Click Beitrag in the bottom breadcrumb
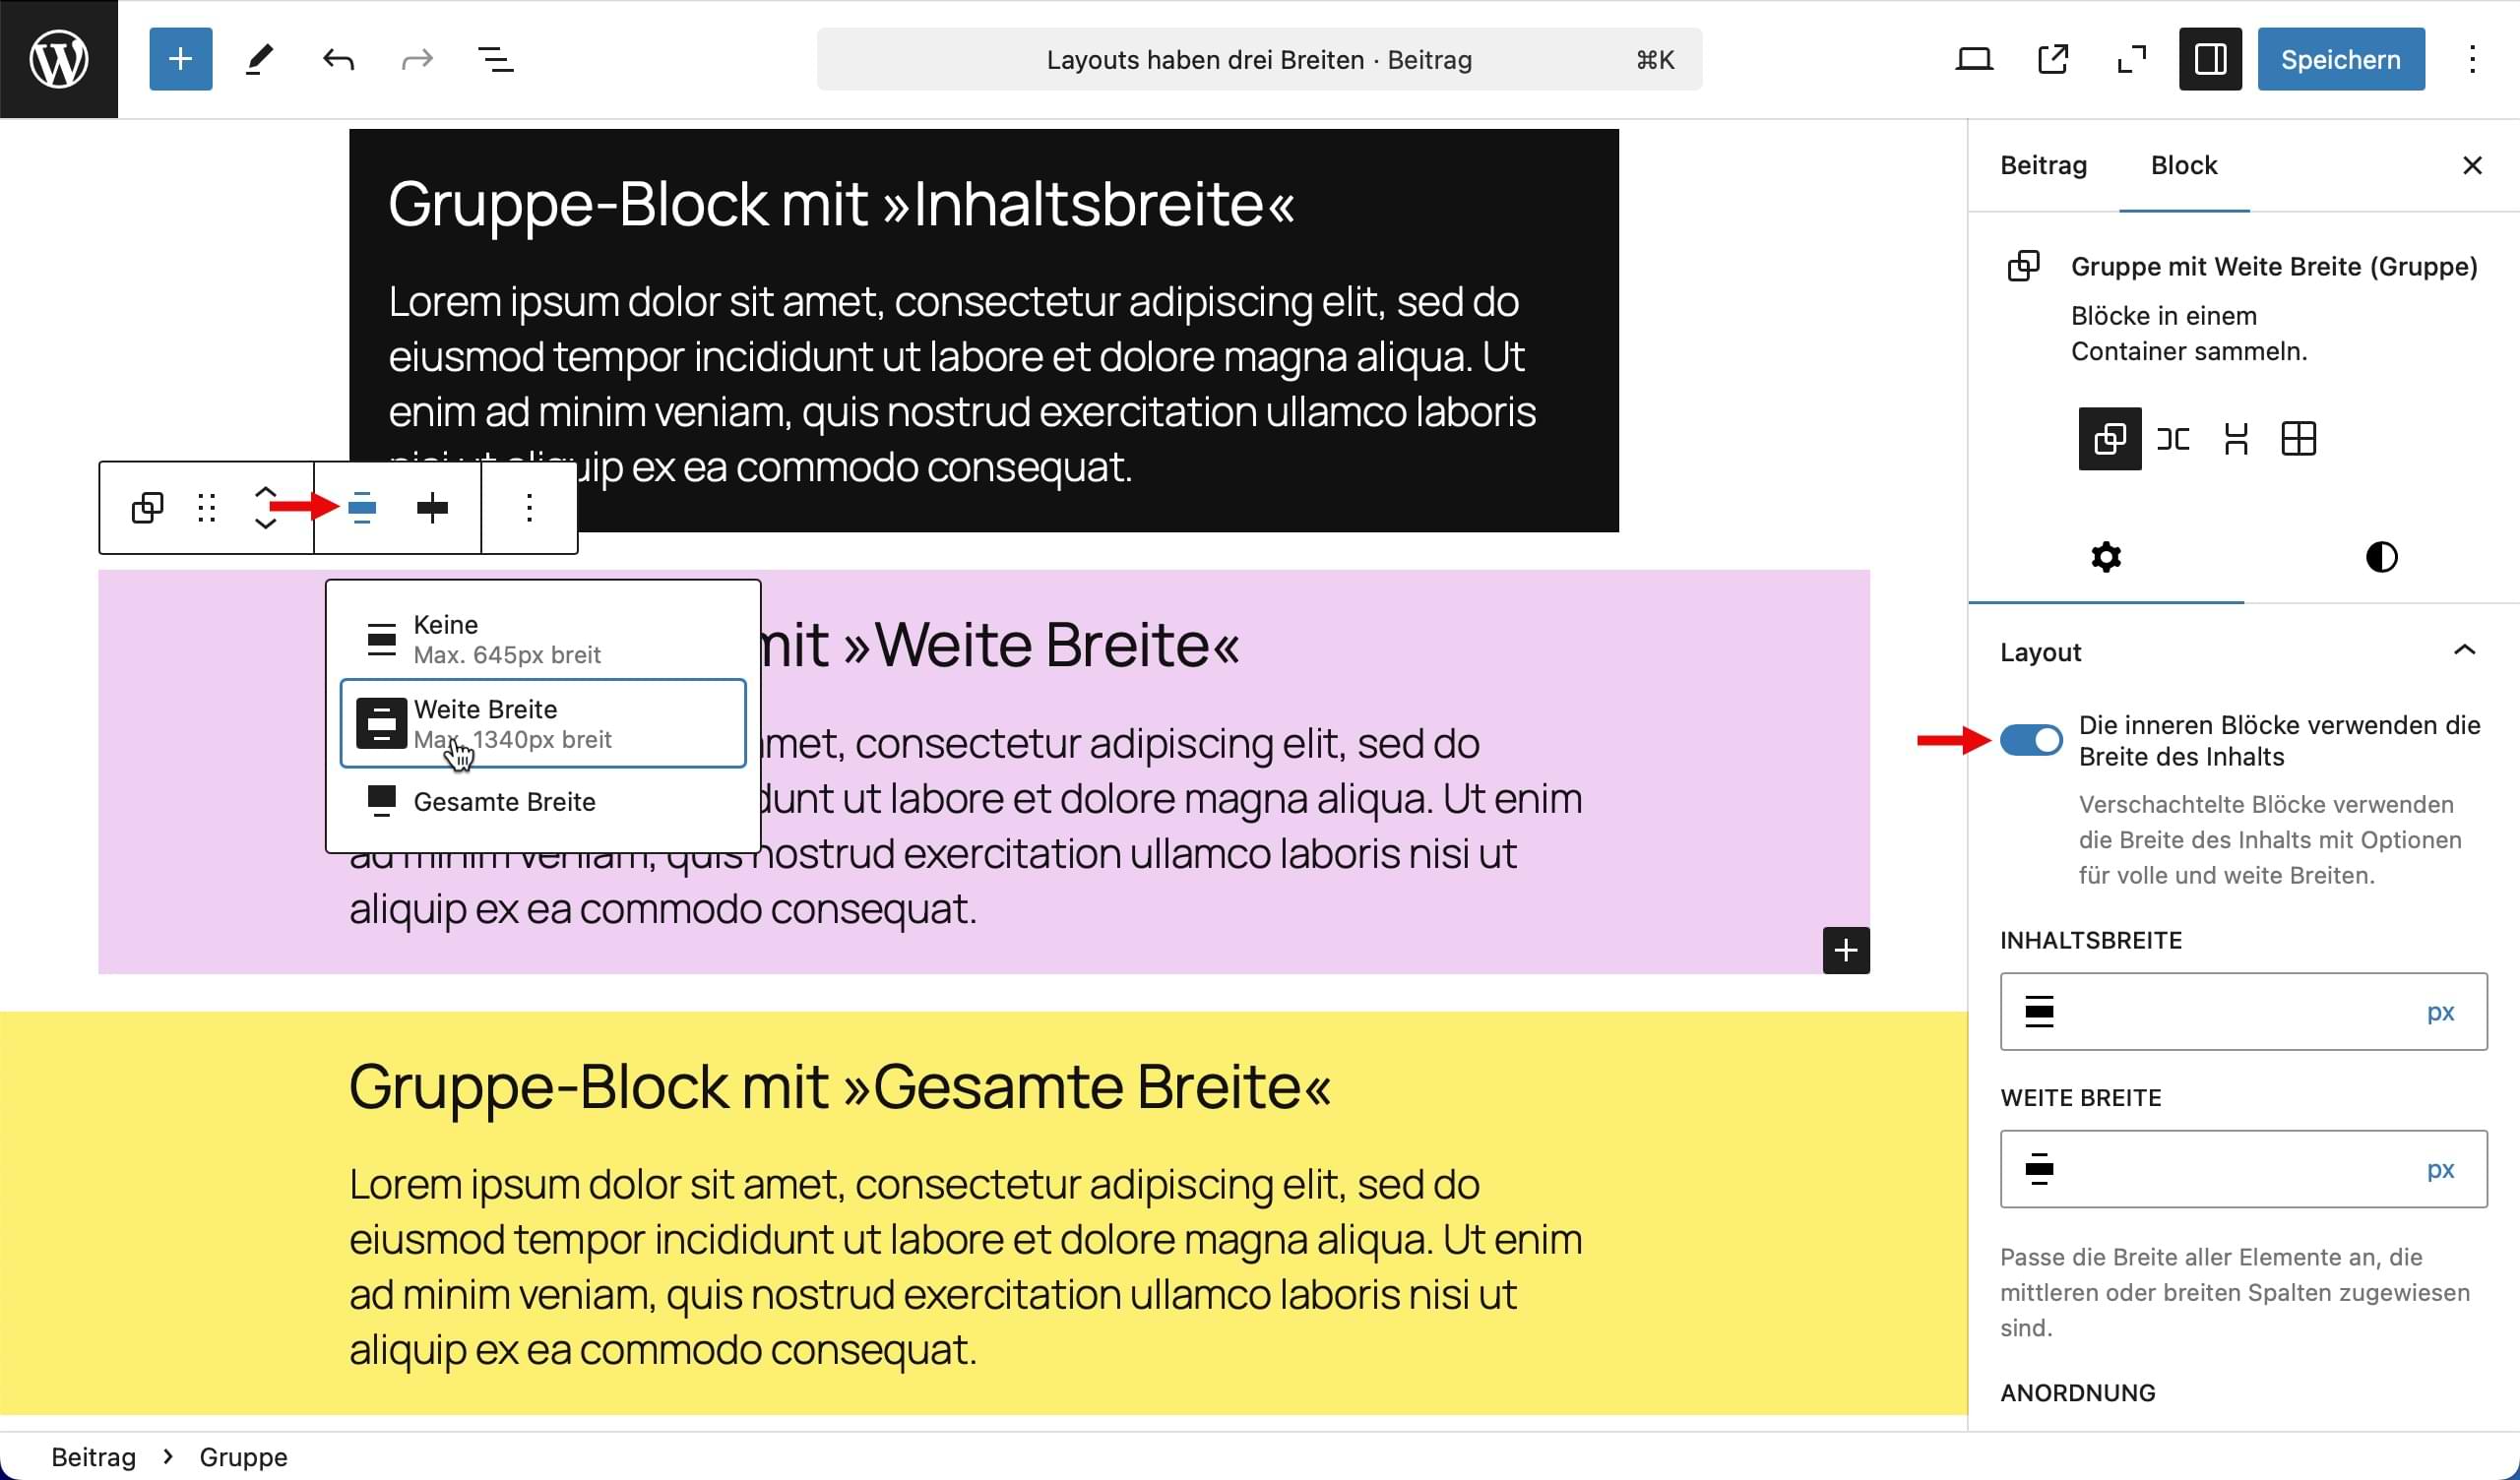 (93, 1457)
